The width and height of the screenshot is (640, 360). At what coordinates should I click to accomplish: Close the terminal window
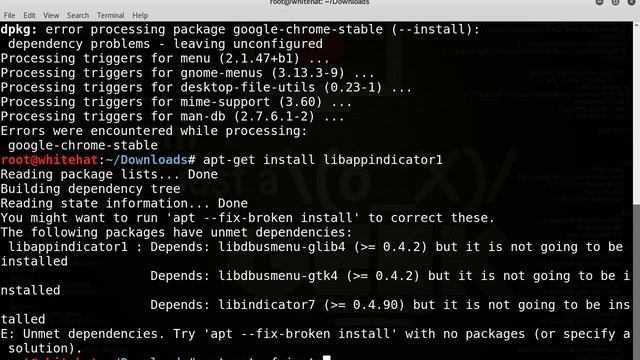[x=631, y=2]
